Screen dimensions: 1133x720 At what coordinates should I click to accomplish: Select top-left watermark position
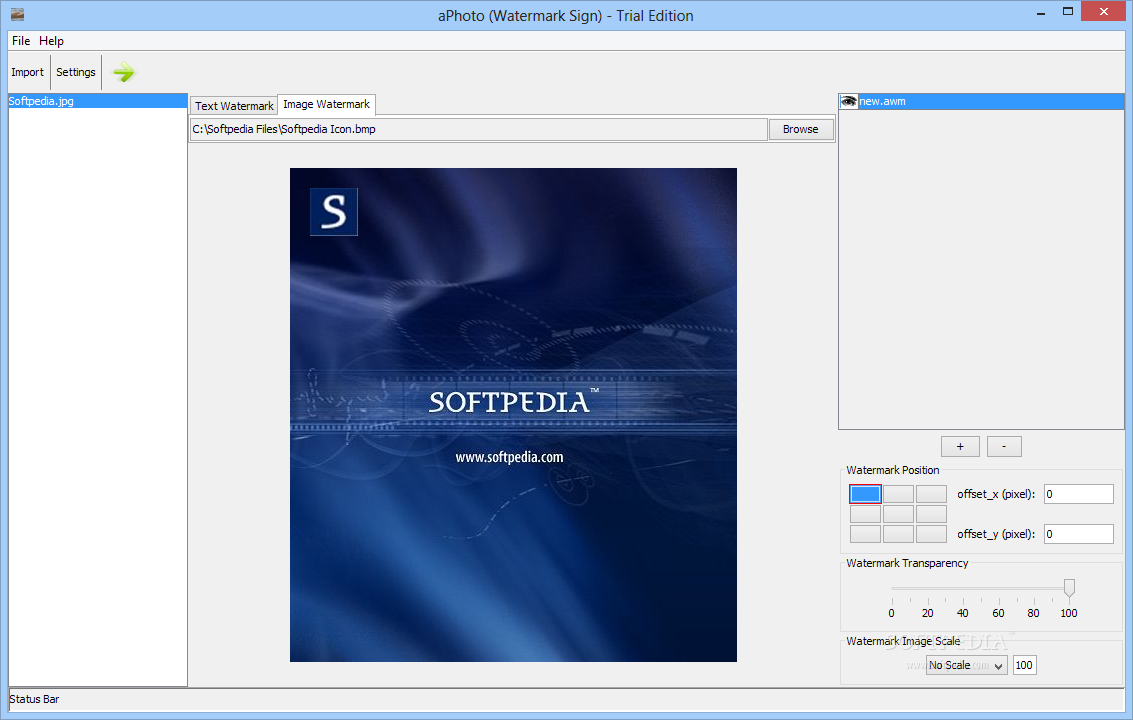coord(865,494)
